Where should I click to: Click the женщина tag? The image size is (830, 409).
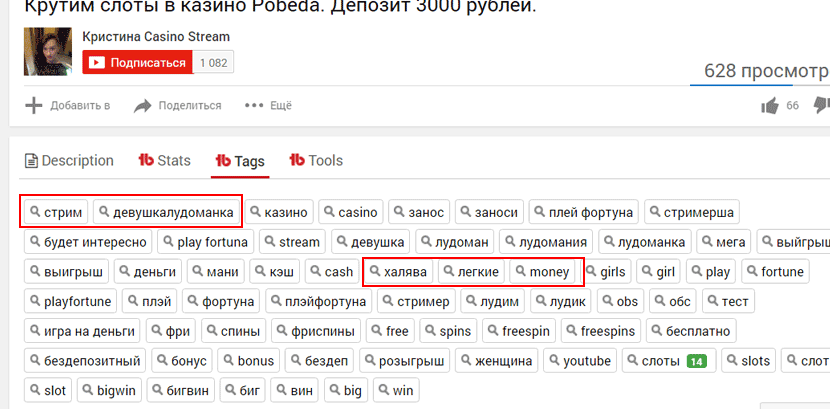click(497, 360)
